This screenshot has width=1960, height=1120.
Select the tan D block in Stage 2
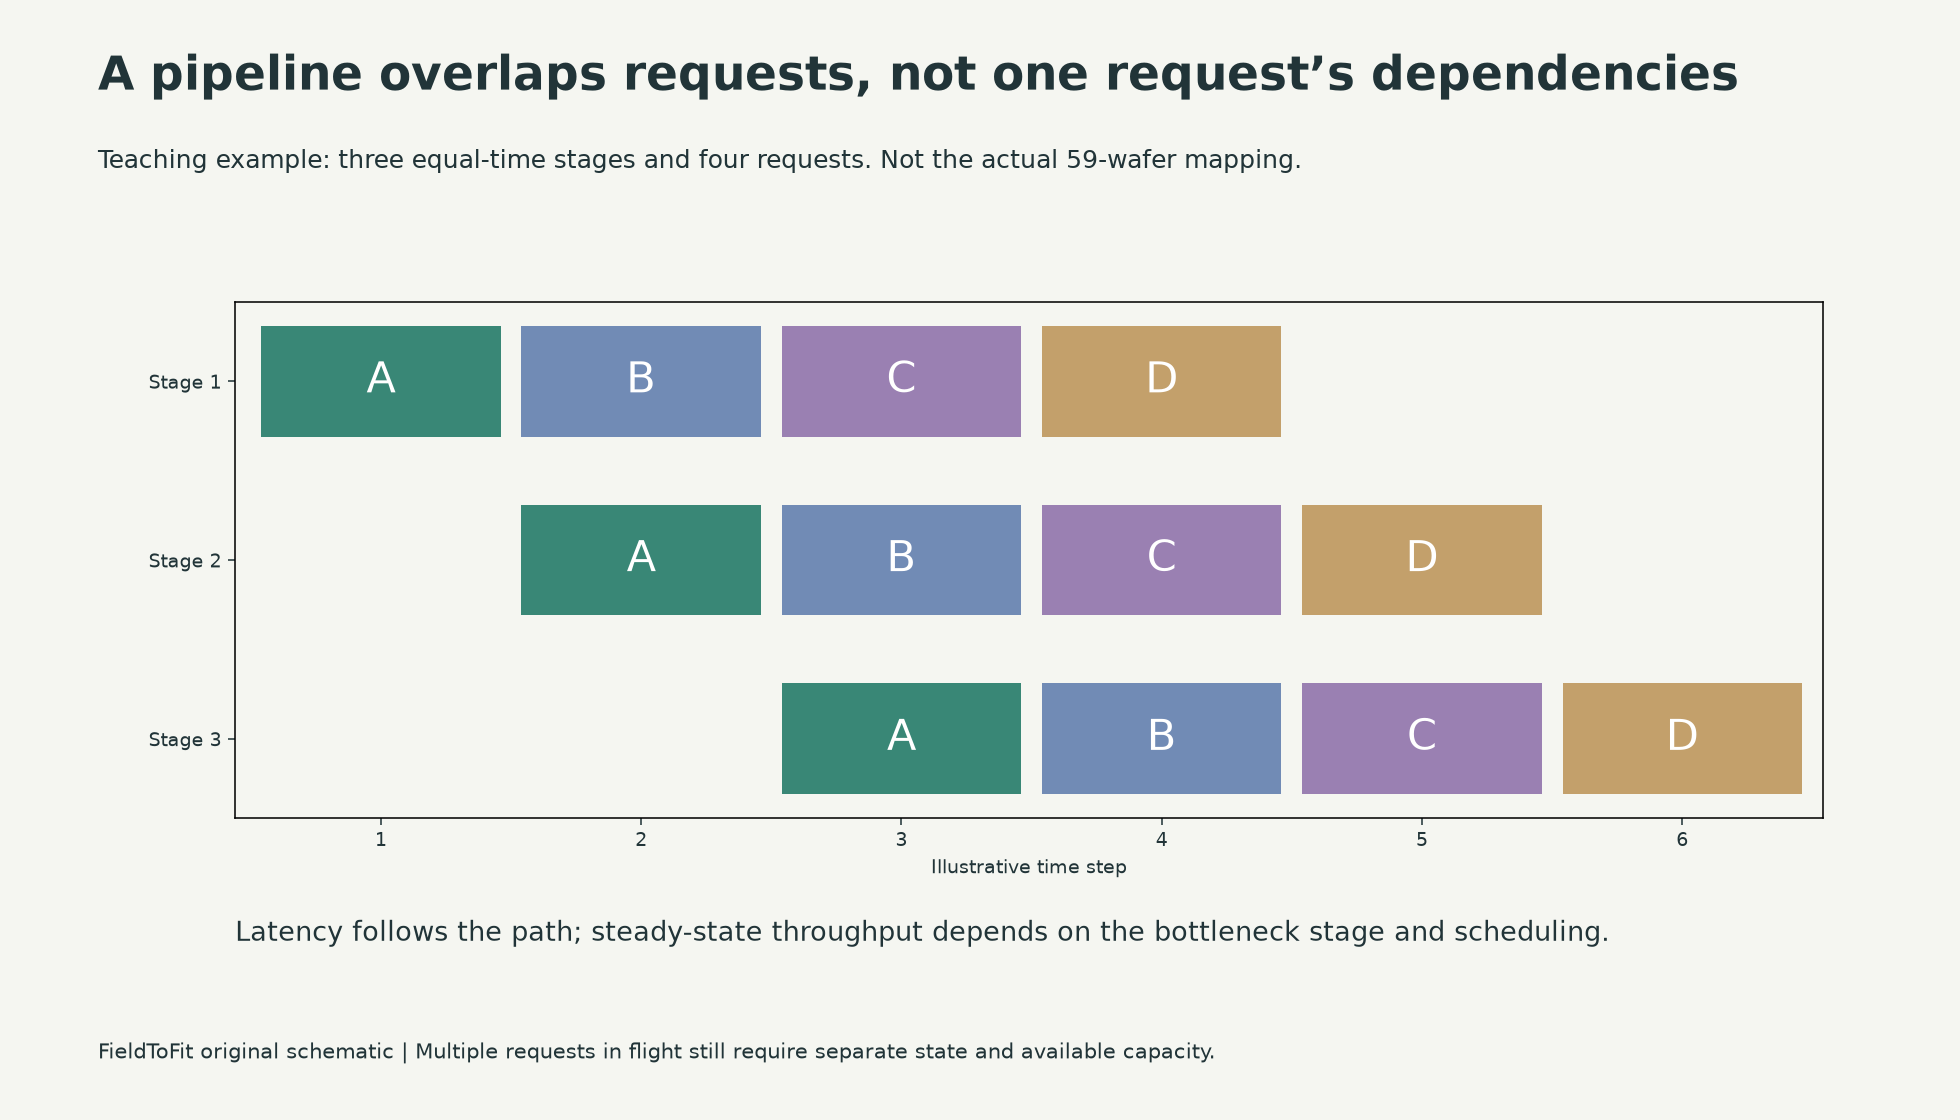(x=1422, y=560)
